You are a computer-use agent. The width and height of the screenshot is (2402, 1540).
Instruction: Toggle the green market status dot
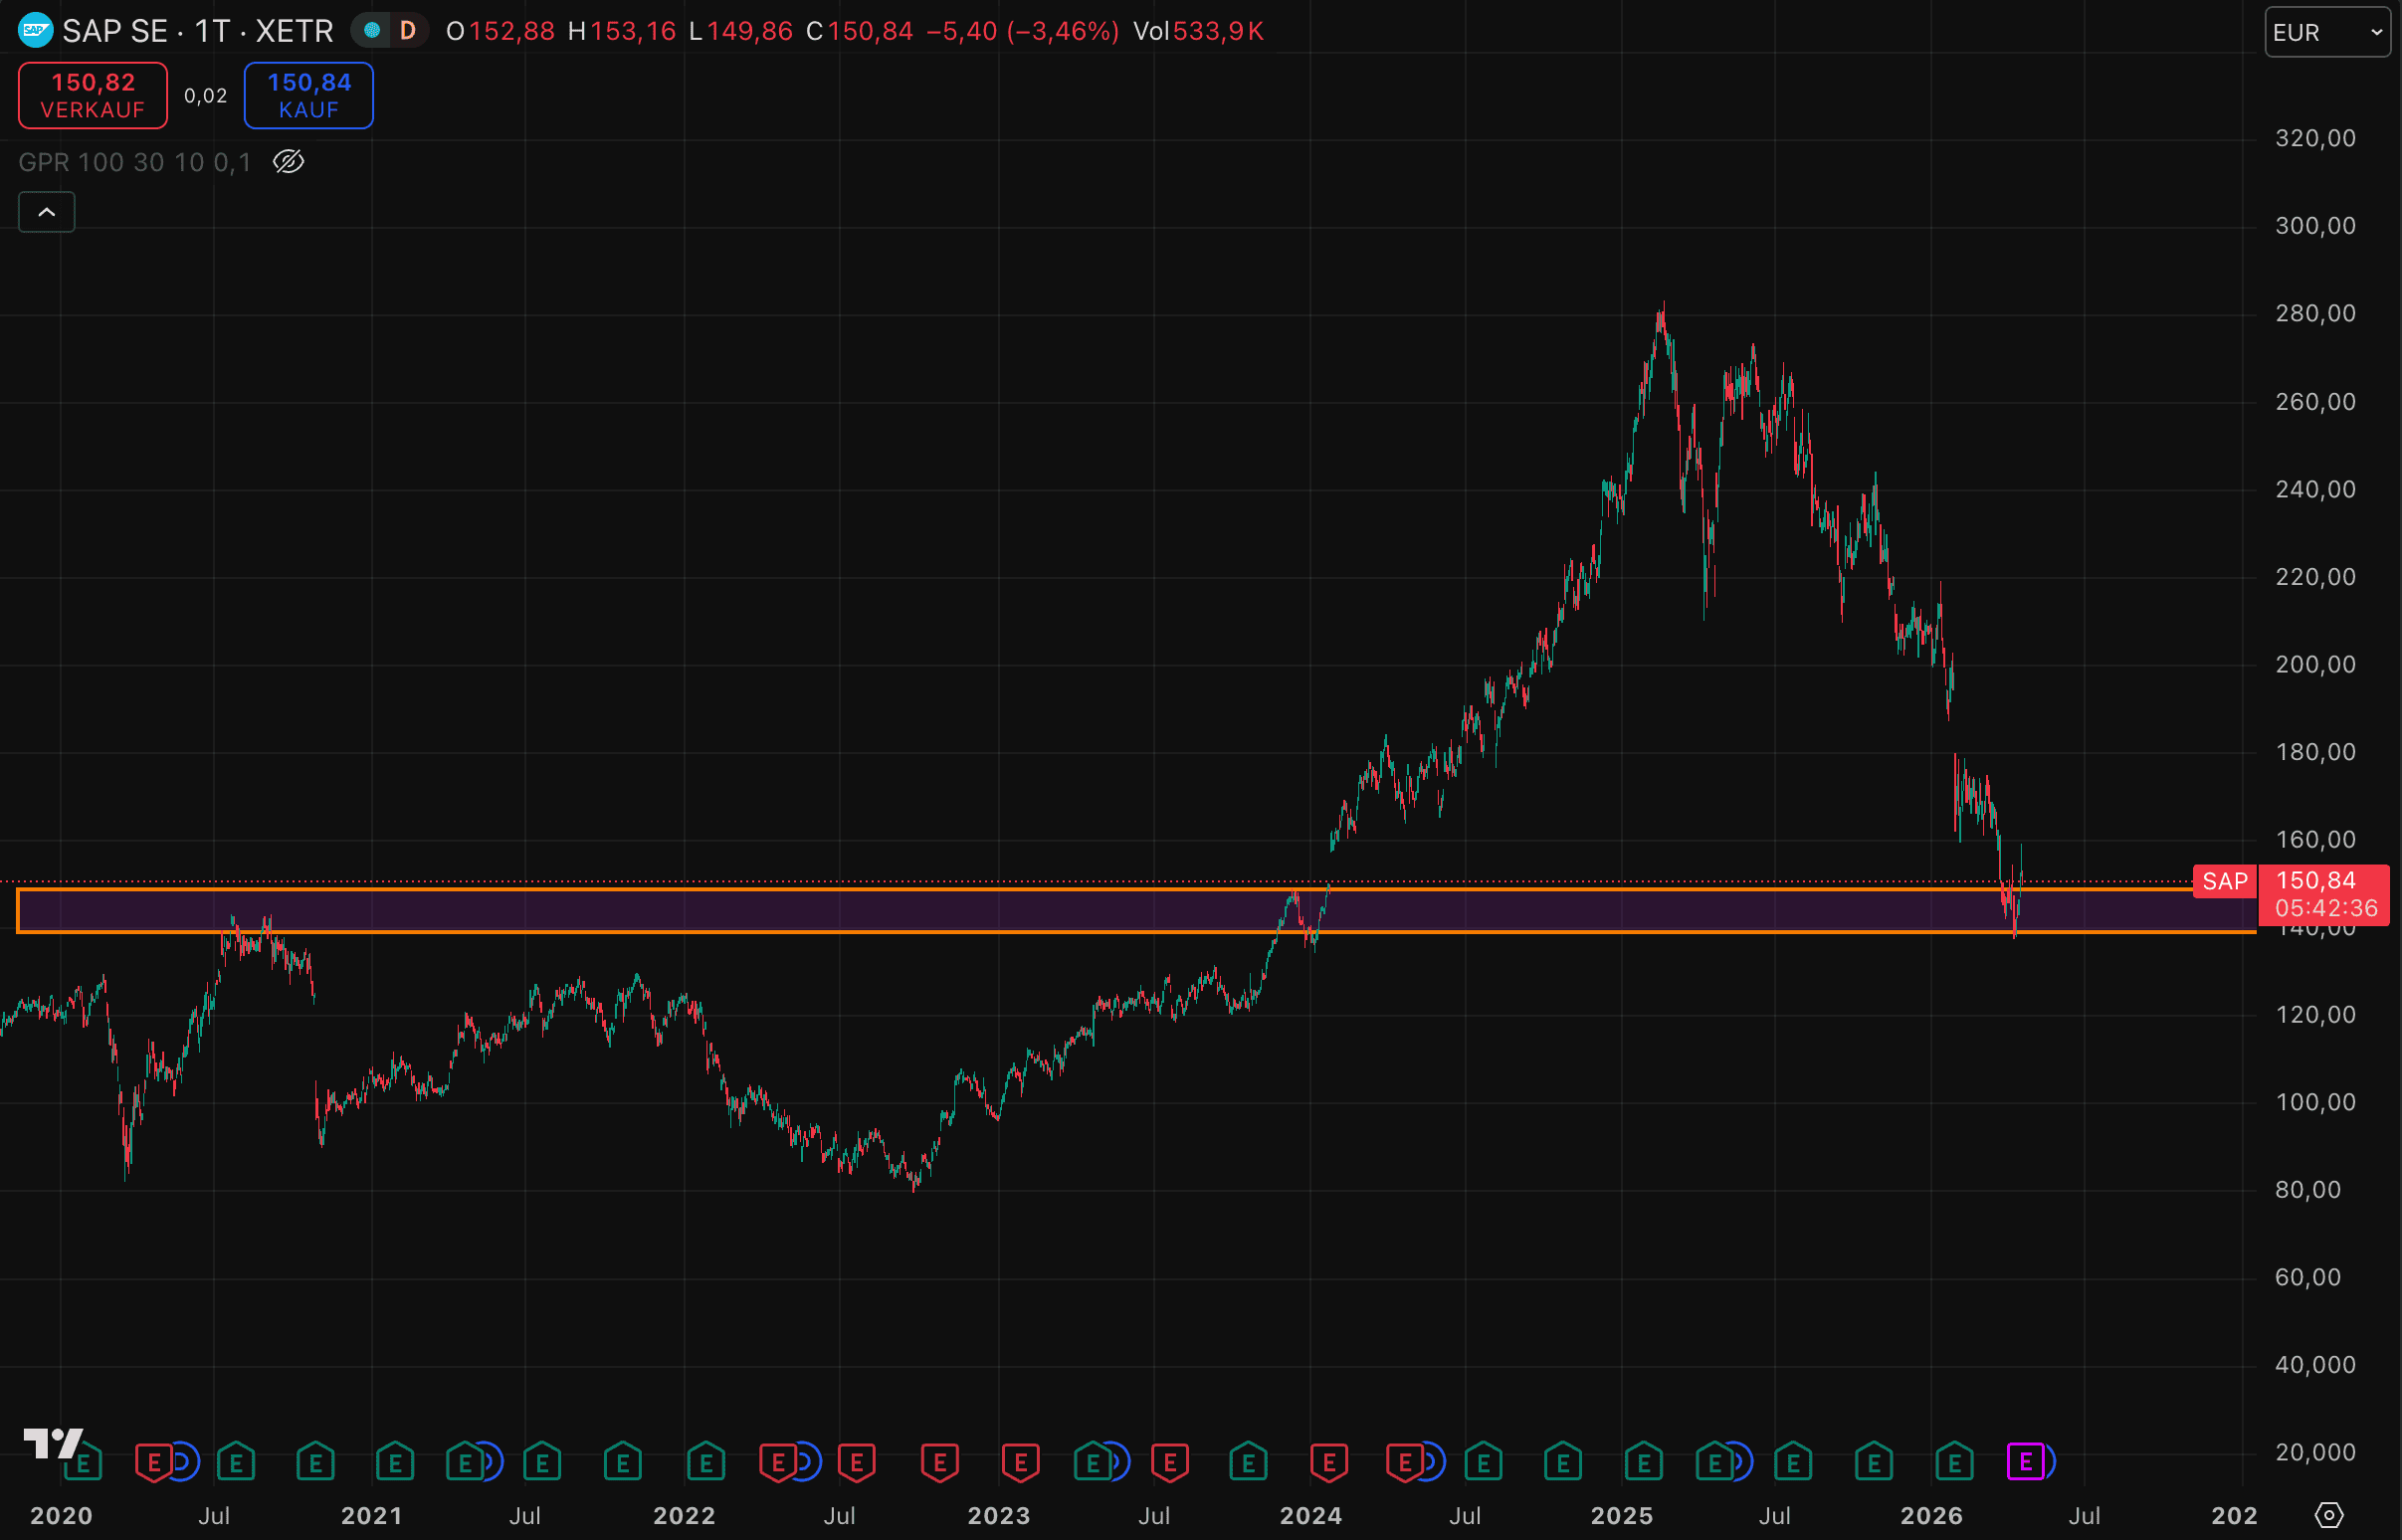(x=372, y=31)
